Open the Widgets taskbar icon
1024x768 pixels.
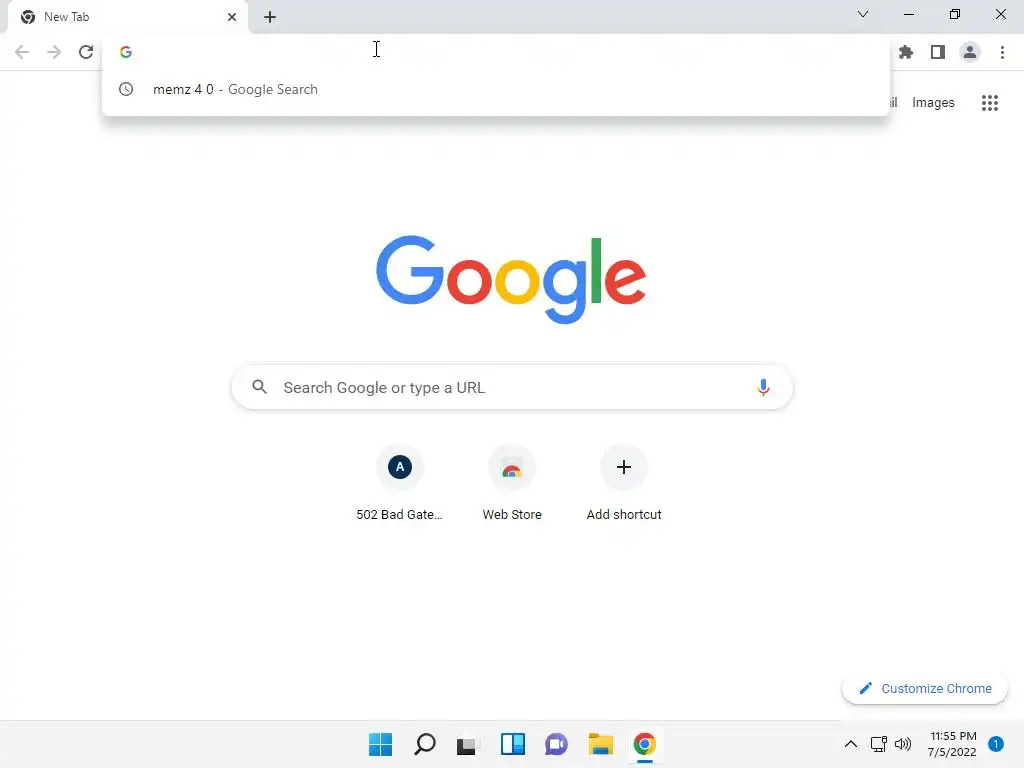tap(513, 744)
